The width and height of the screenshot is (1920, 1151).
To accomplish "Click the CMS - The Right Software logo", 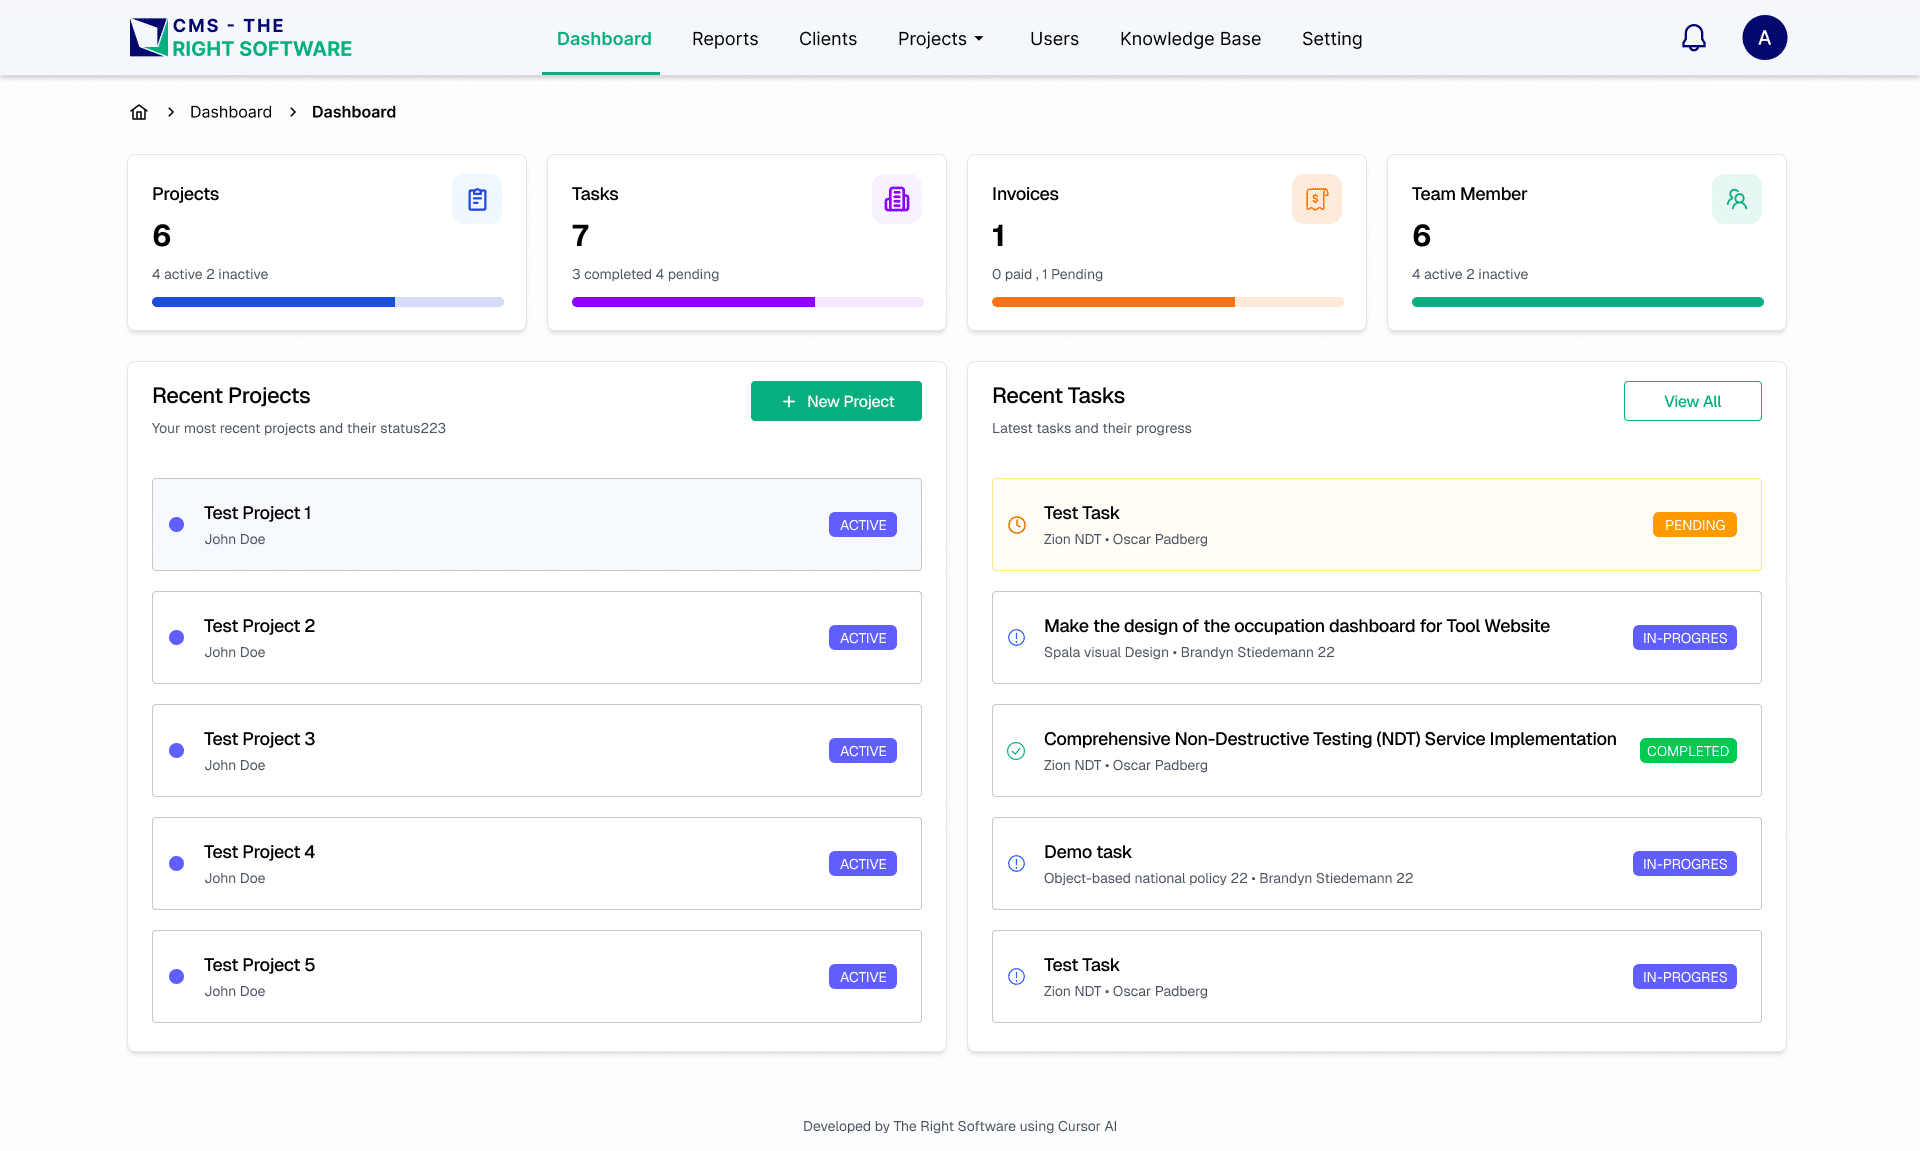I will pos(240,37).
